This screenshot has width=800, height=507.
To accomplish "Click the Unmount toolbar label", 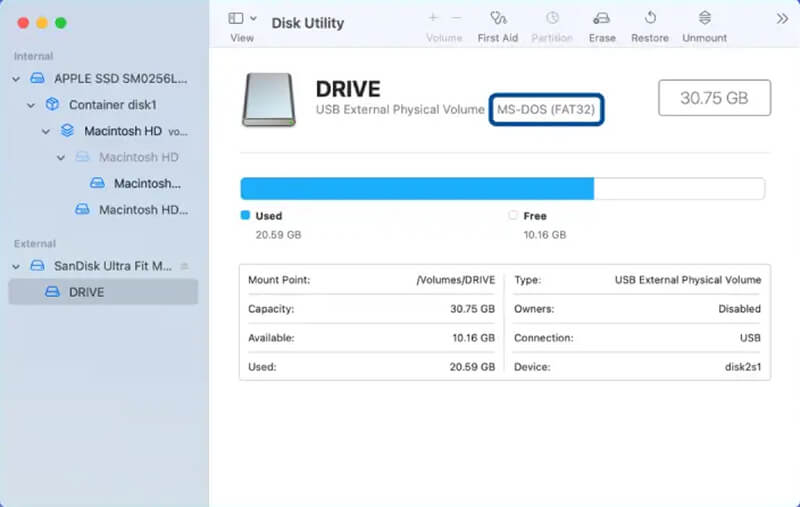I will (x=705, y=38).
